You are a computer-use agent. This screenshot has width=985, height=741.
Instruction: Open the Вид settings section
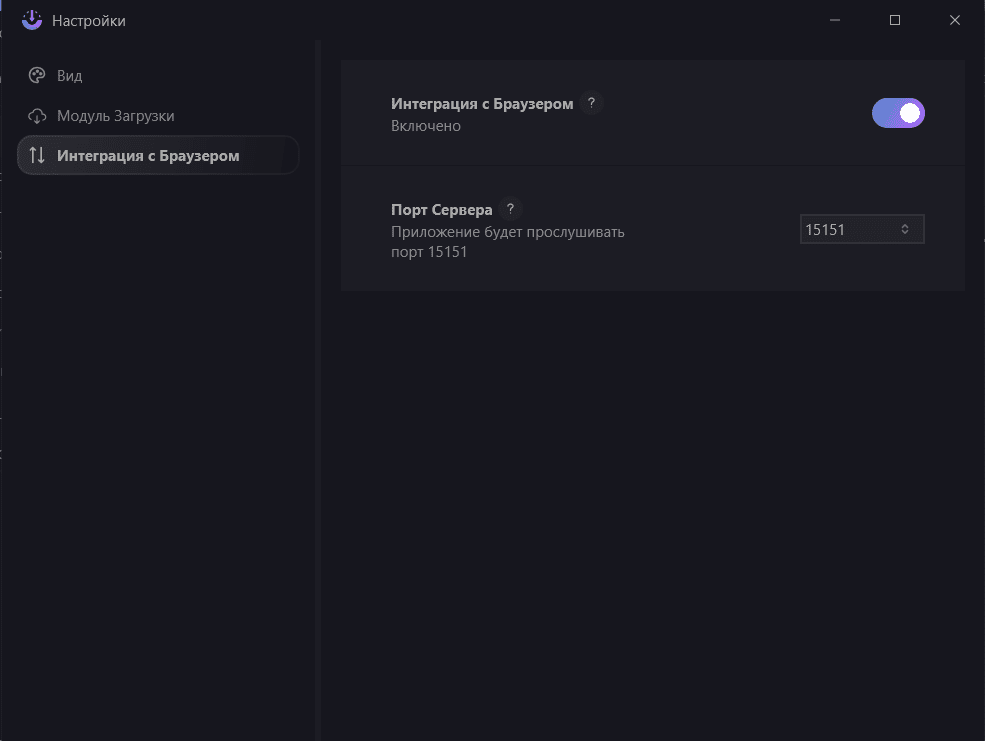[69, 76]
